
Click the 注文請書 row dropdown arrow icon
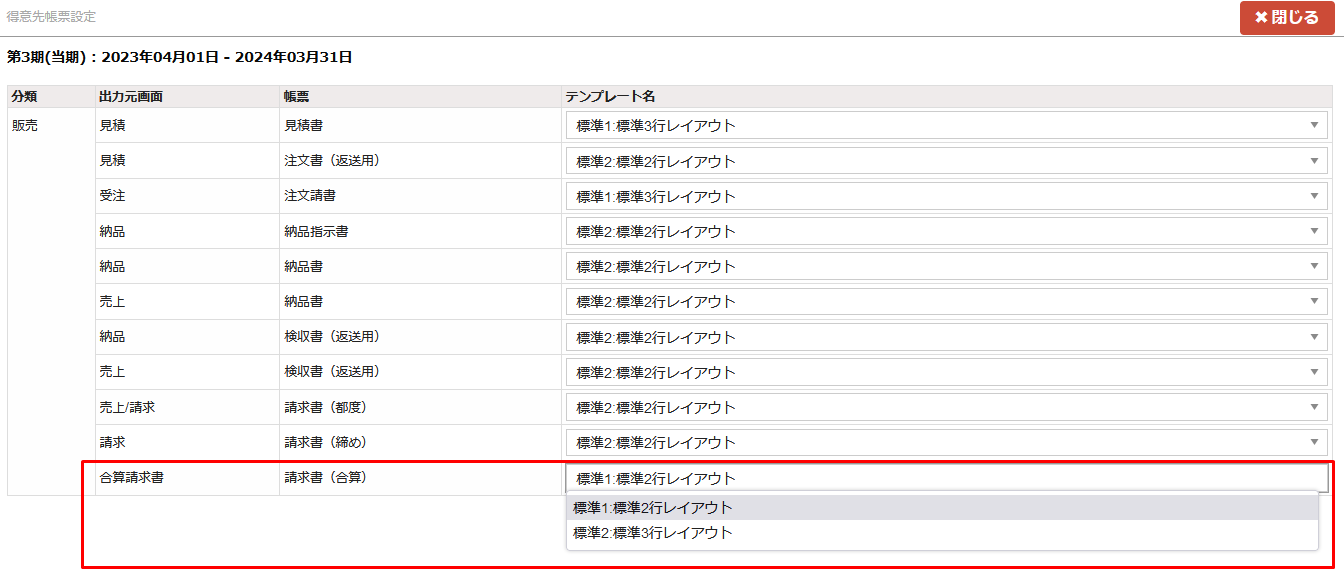click(x=1314, y=196)
